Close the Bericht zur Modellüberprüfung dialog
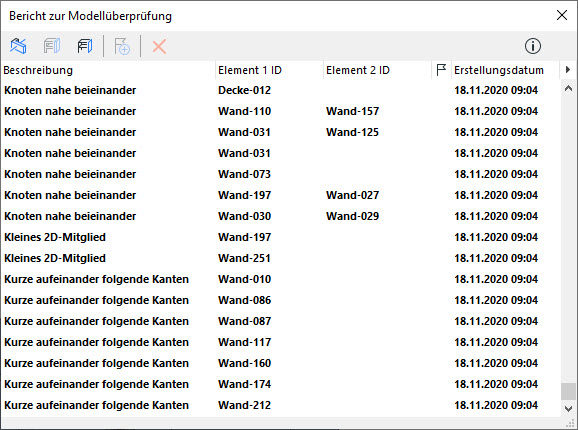 pos(562,15)
